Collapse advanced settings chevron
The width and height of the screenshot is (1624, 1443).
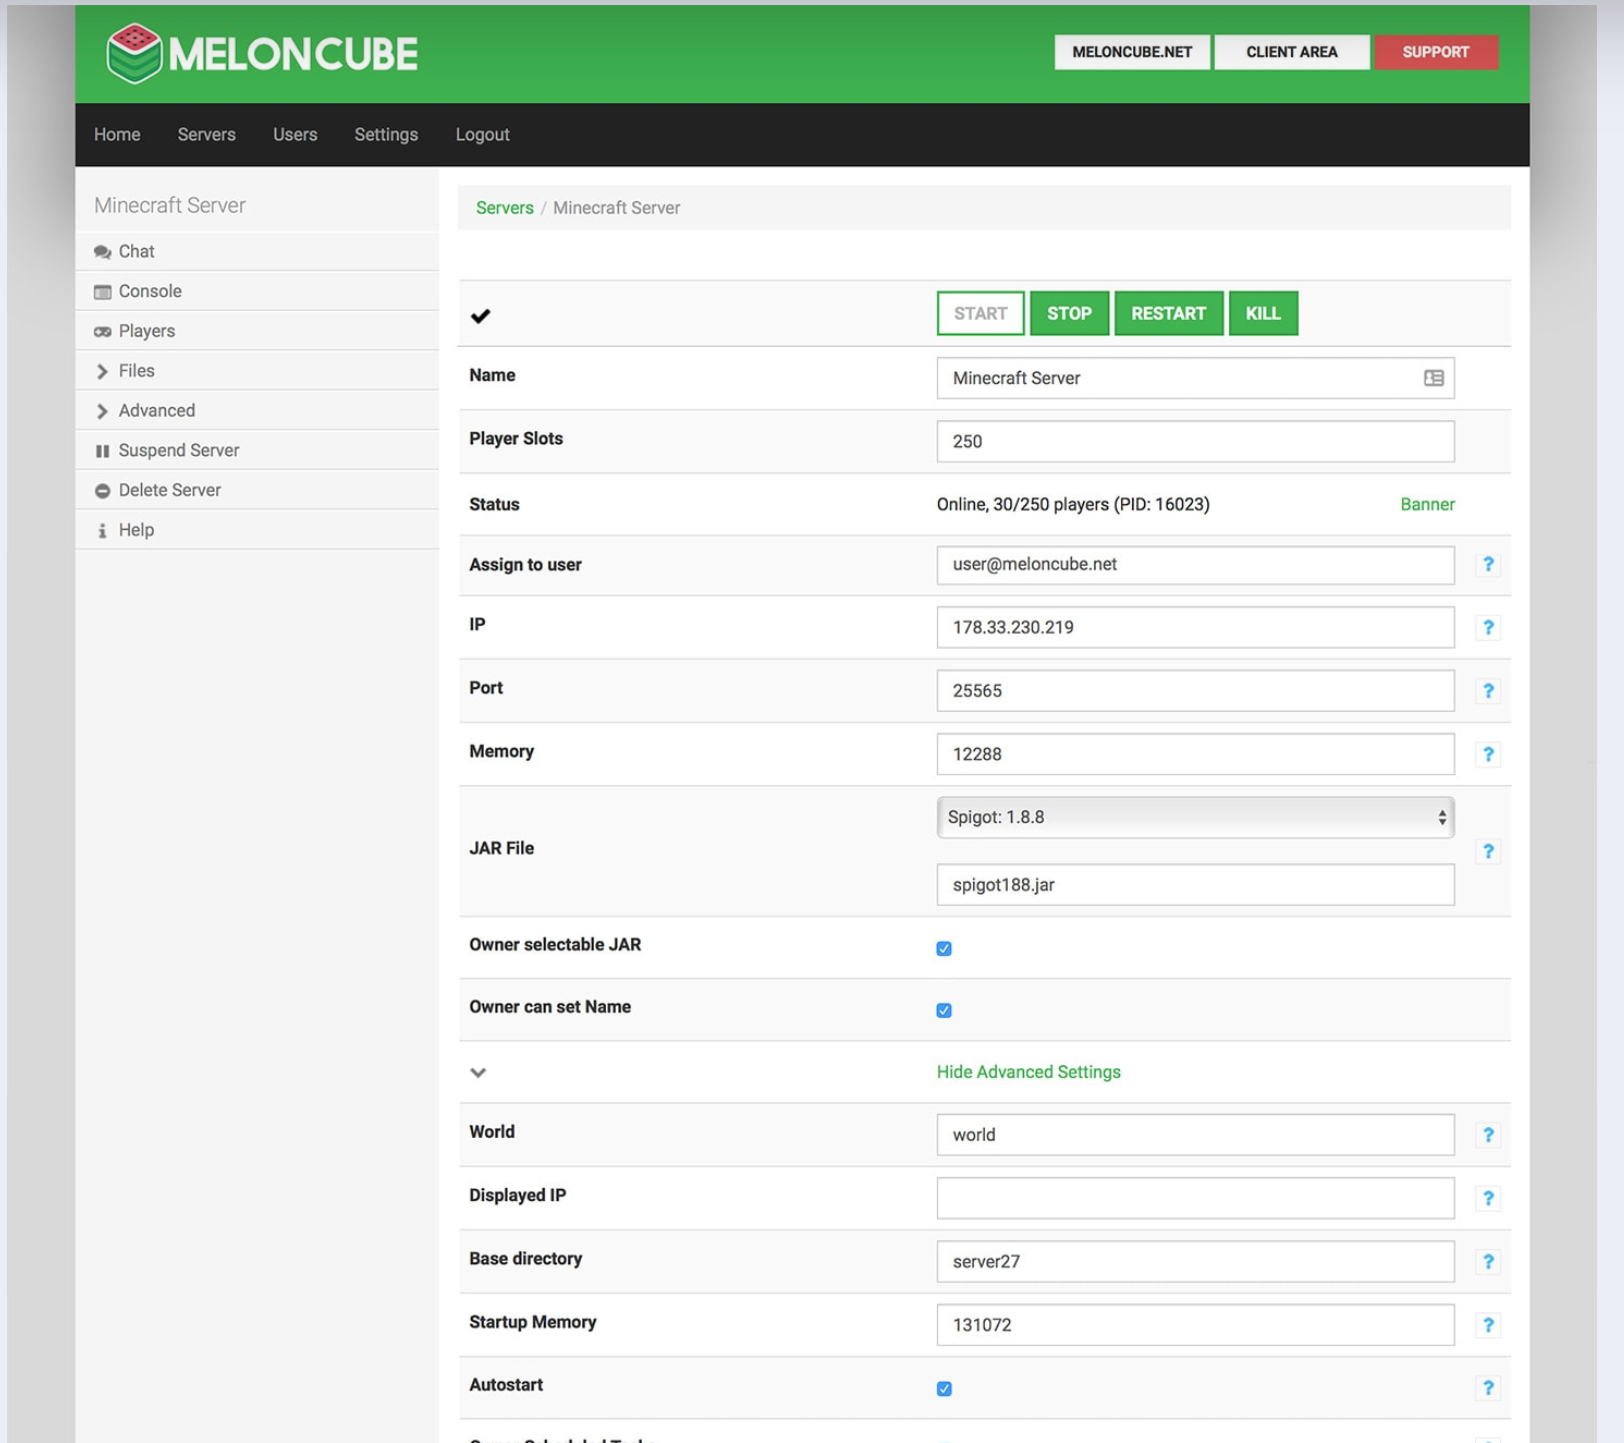click(x=478, y=1073)
